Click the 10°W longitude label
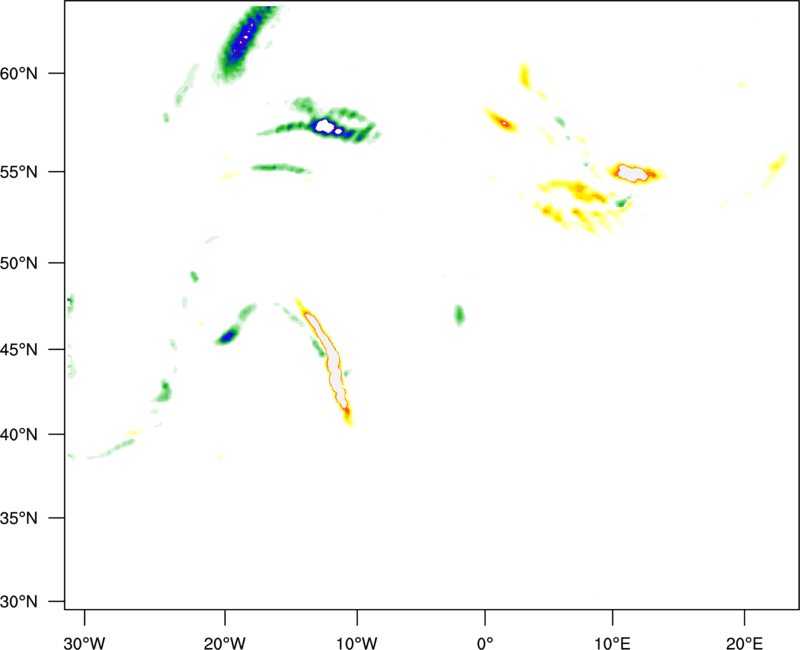The height and width of the screenshot is (650, 800). [x=357, y=641]
